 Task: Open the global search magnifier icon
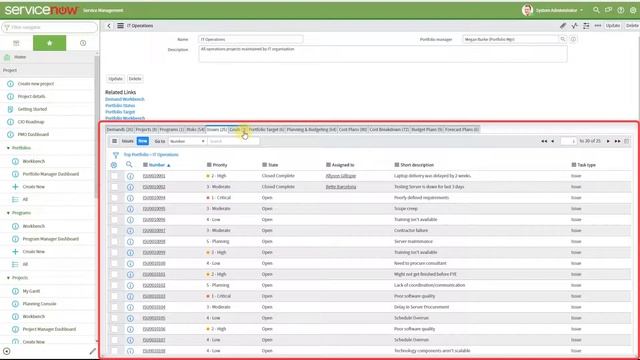click(x=596, y=10)
